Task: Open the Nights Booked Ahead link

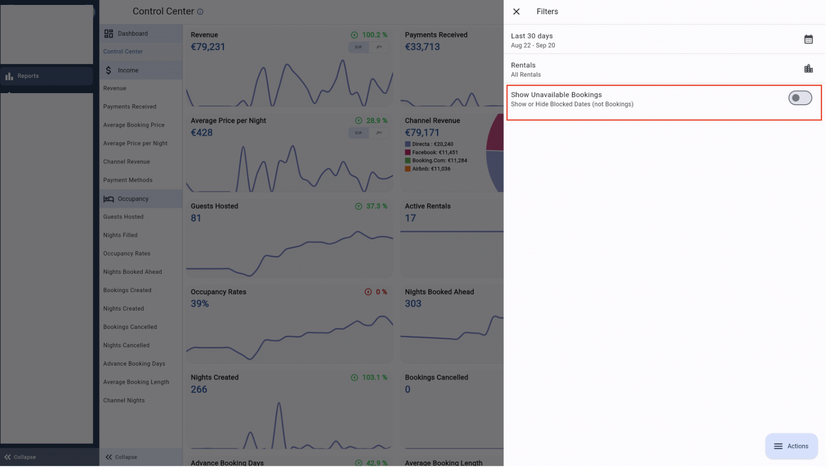Action: (x=132, y=273)
